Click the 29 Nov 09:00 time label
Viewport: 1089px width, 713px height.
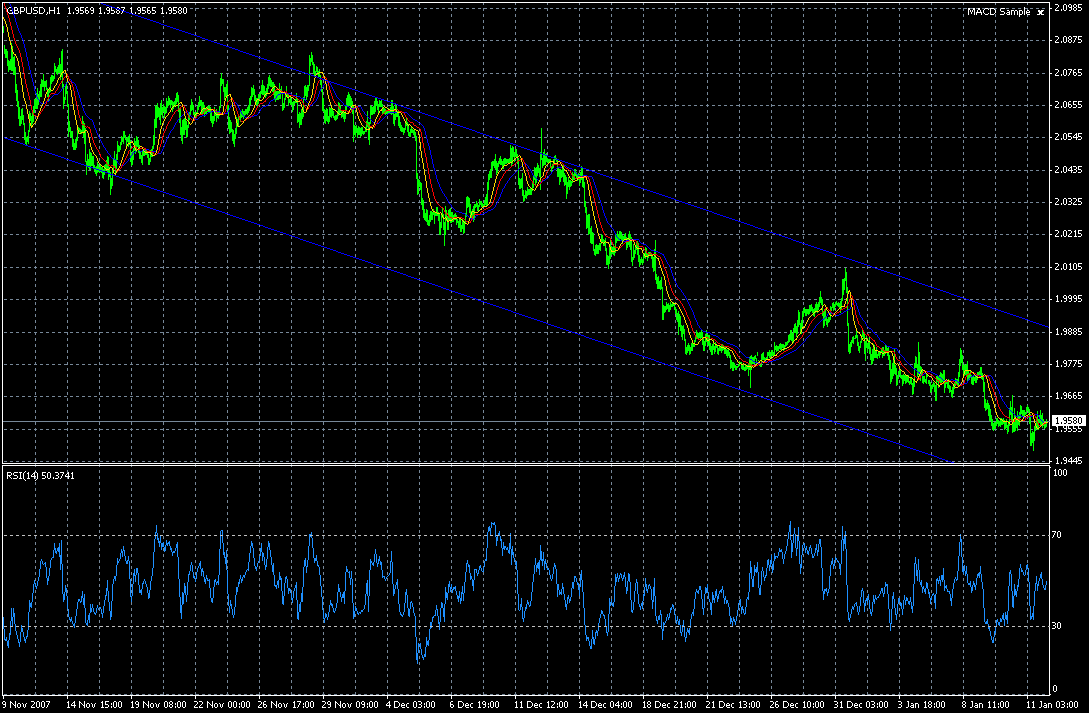tap(351, 705)
